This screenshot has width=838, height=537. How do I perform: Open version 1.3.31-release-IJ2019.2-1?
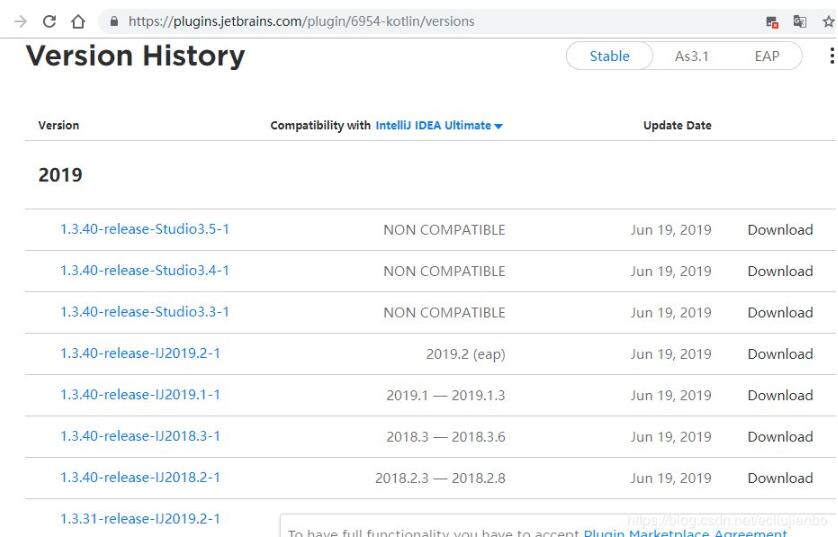coord(140,519)
